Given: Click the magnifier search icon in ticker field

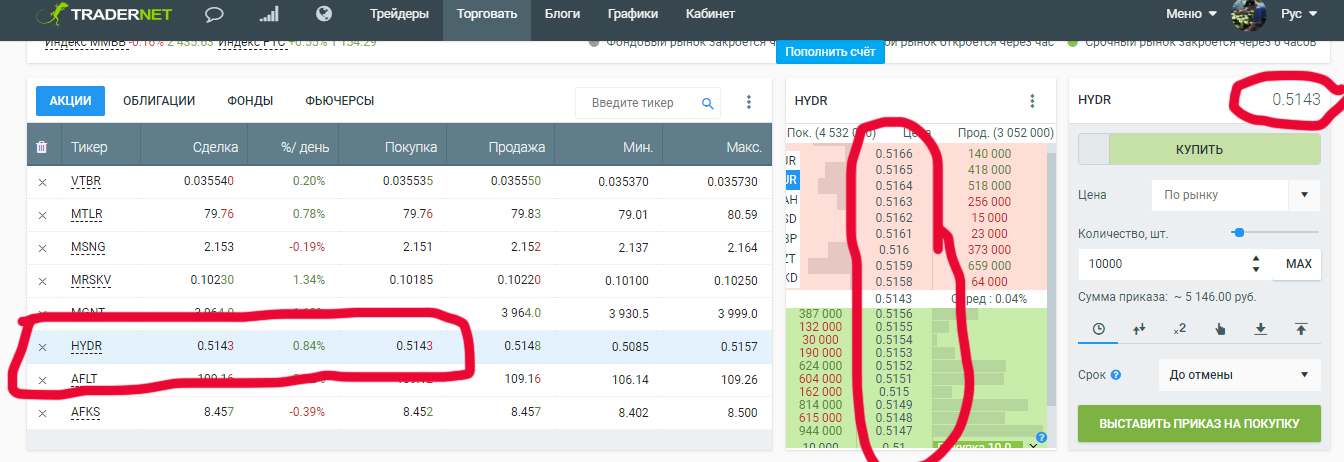Looking at the screenshot, I should coord(707,103).
